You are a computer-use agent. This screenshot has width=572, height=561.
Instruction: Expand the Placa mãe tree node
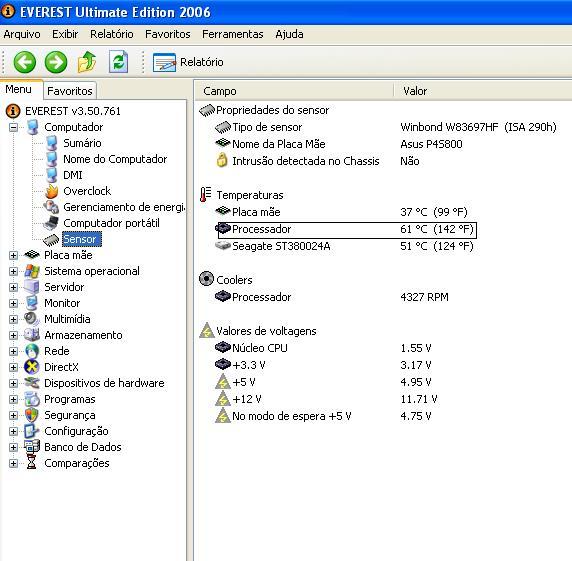(x=13, y=255)
